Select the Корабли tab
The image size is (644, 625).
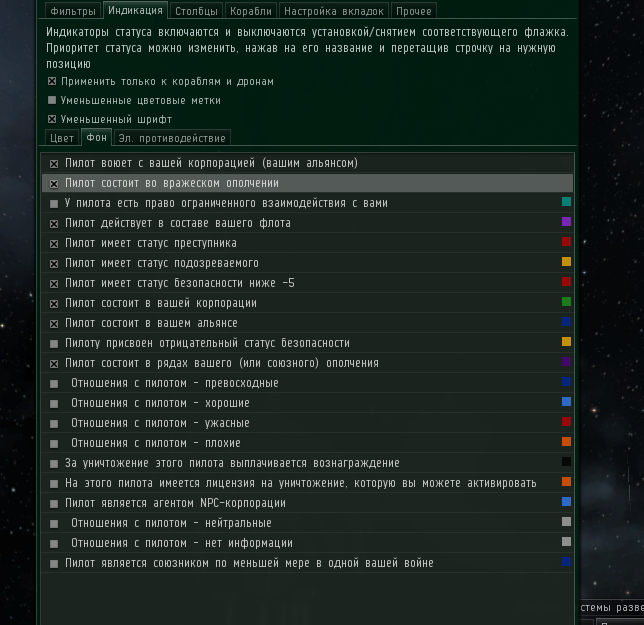coord(251,11)
